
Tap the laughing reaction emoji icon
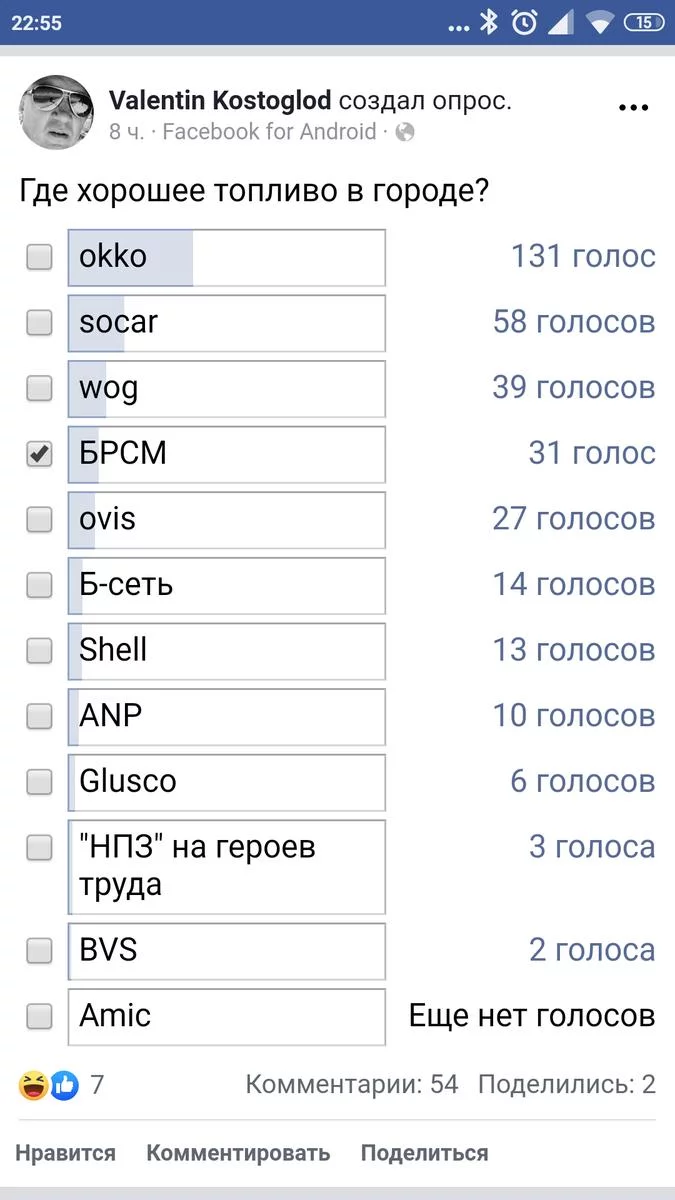click(32, 1085)
